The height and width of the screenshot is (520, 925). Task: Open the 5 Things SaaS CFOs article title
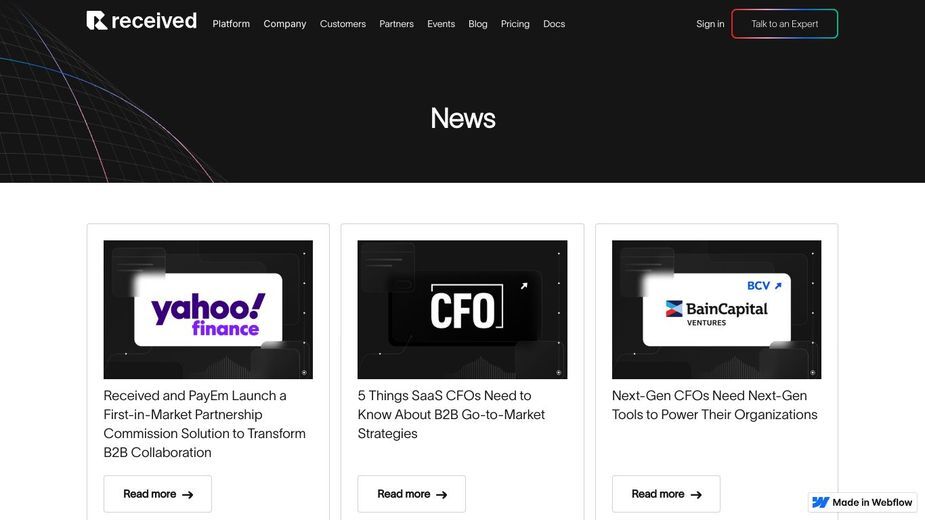[x=451, y=414]
